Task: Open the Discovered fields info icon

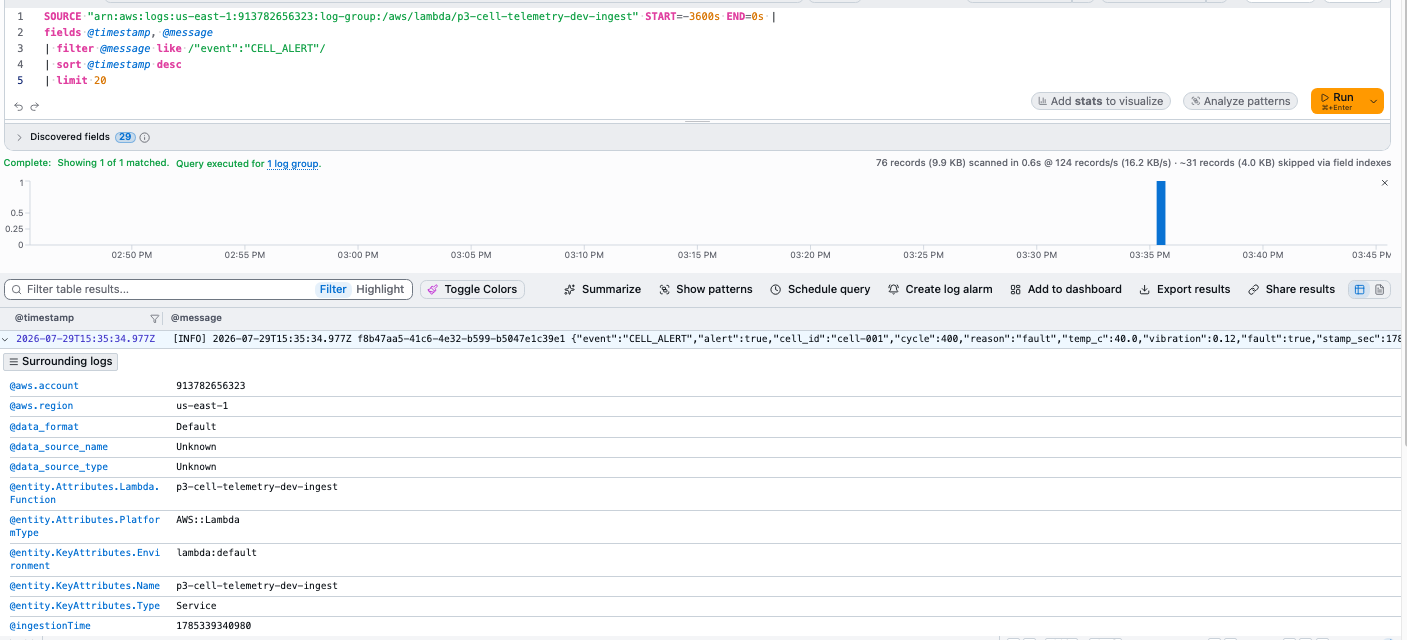Action: [144, 137]
